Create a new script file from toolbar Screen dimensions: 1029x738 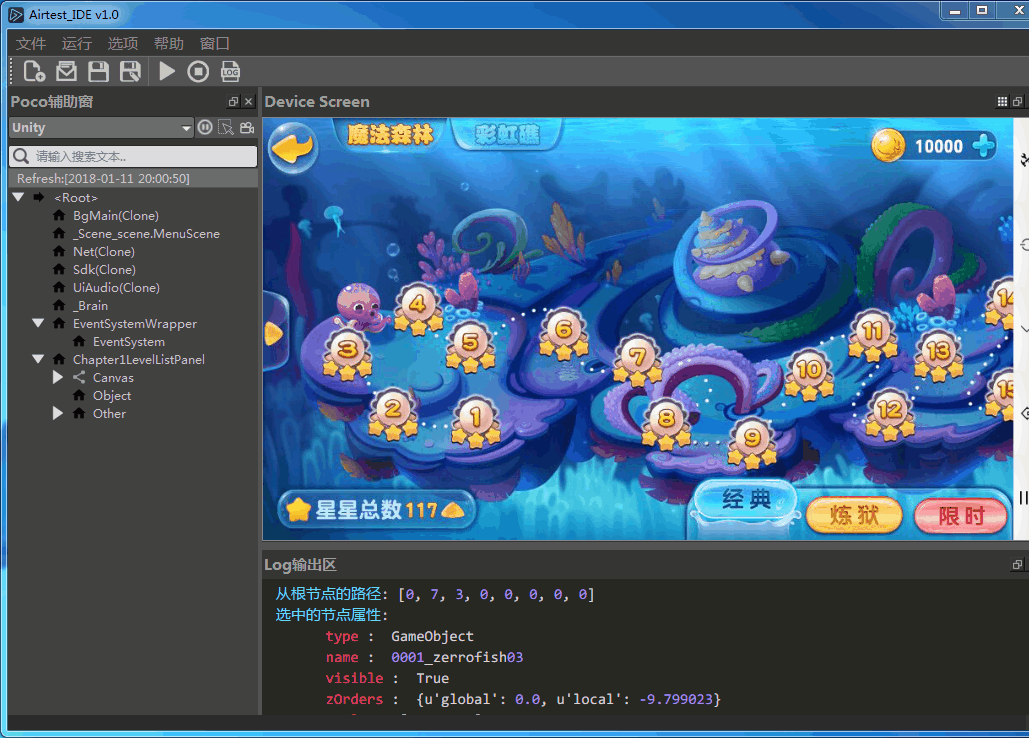coord(34,71)
